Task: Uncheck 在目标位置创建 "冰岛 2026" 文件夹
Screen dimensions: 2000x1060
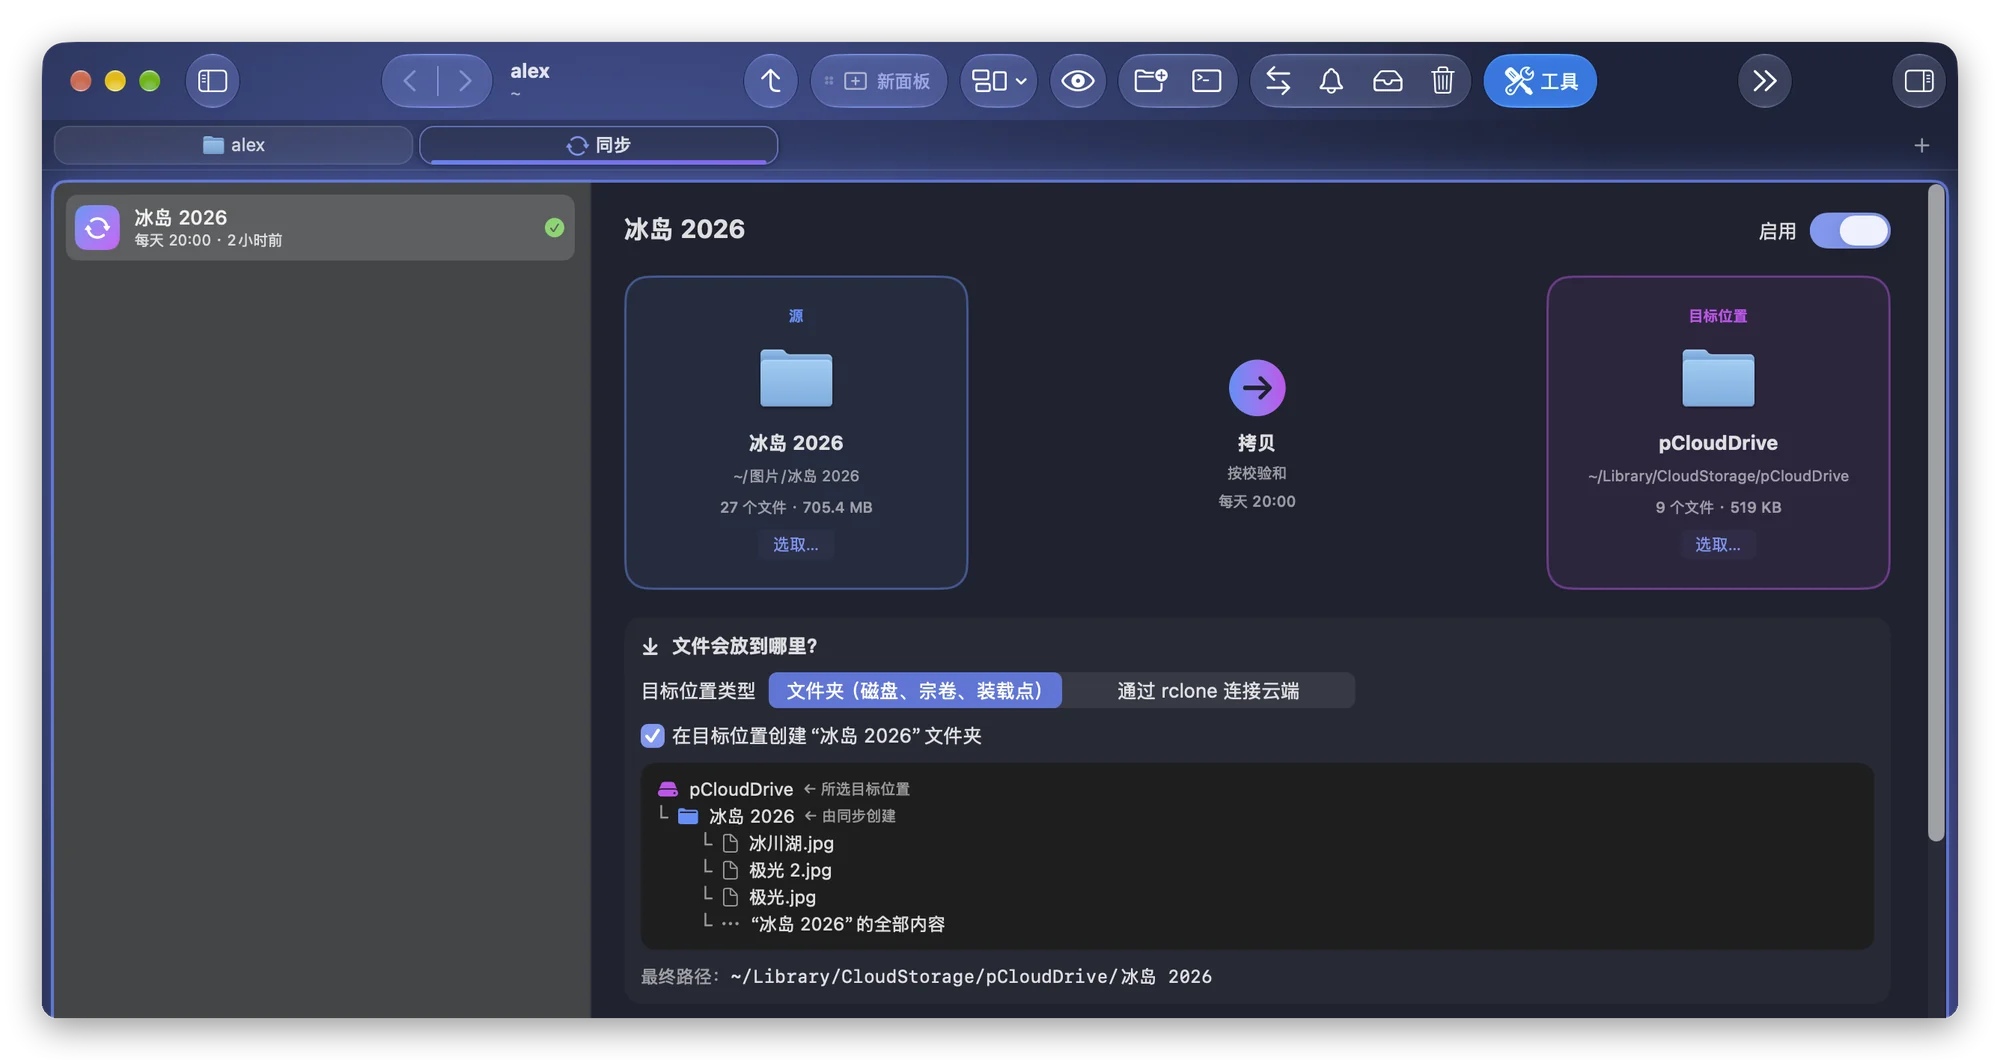Action: click(652, 736)
